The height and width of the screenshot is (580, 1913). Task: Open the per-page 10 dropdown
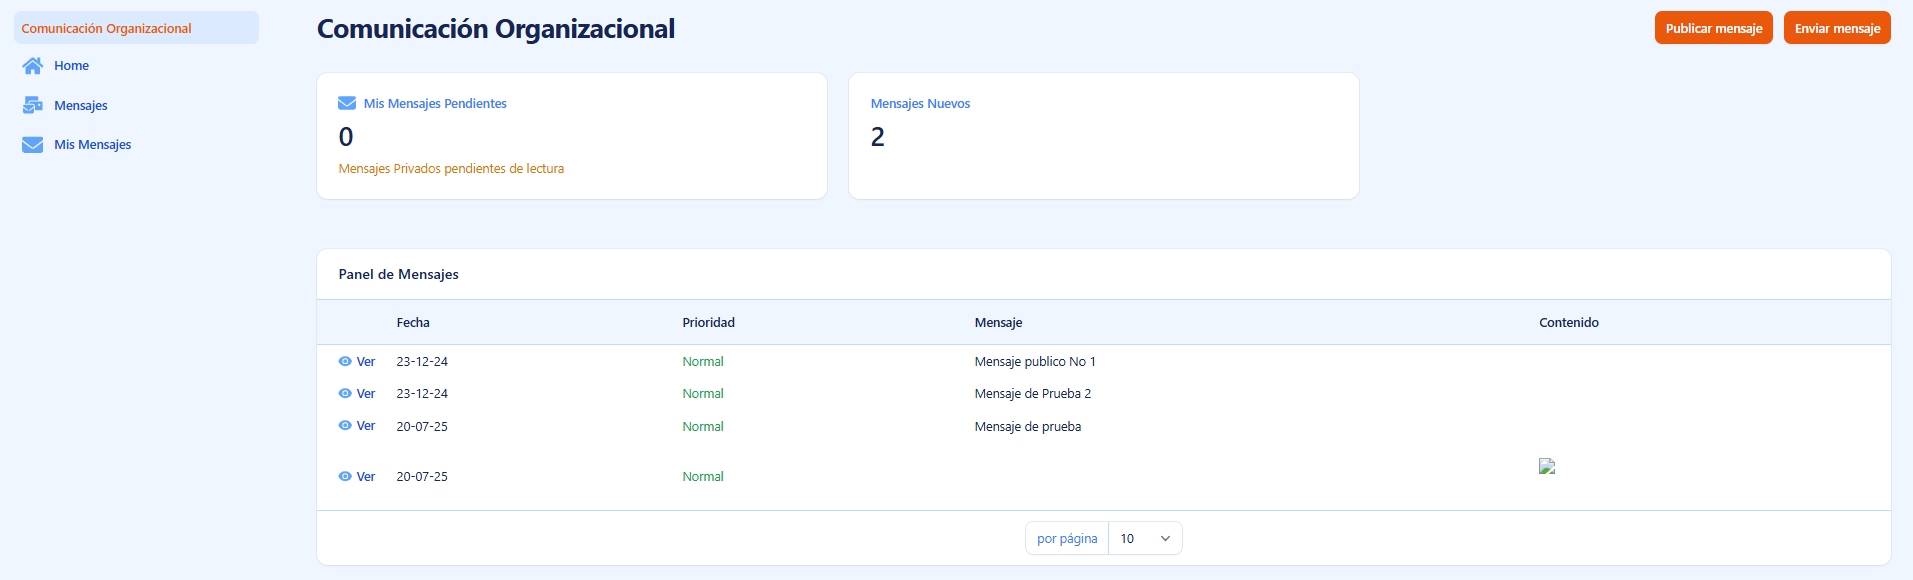coord(1144,538)
